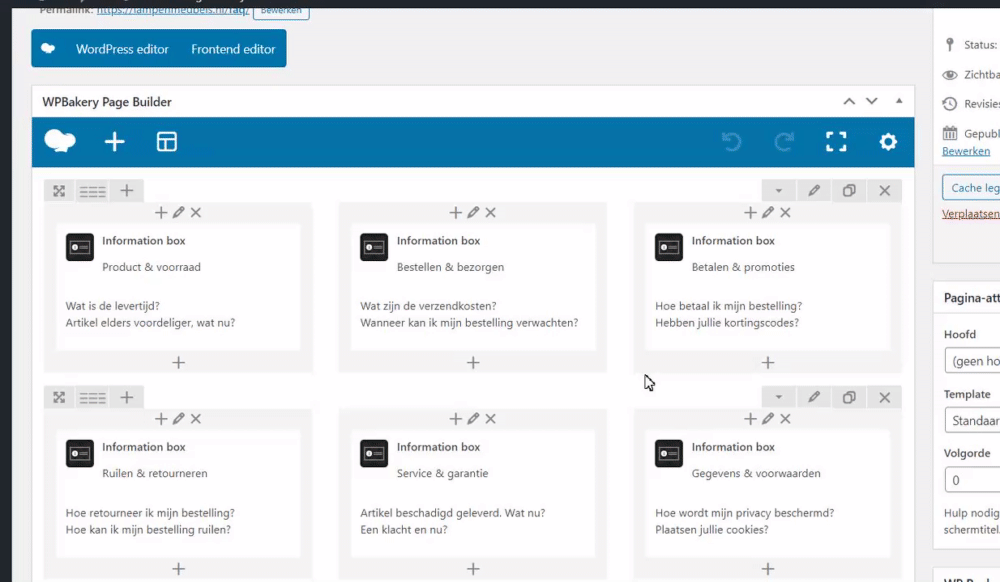Edit column containing Product & voorraad
This screenshot has width=1000, height=582.
[179, 212]
